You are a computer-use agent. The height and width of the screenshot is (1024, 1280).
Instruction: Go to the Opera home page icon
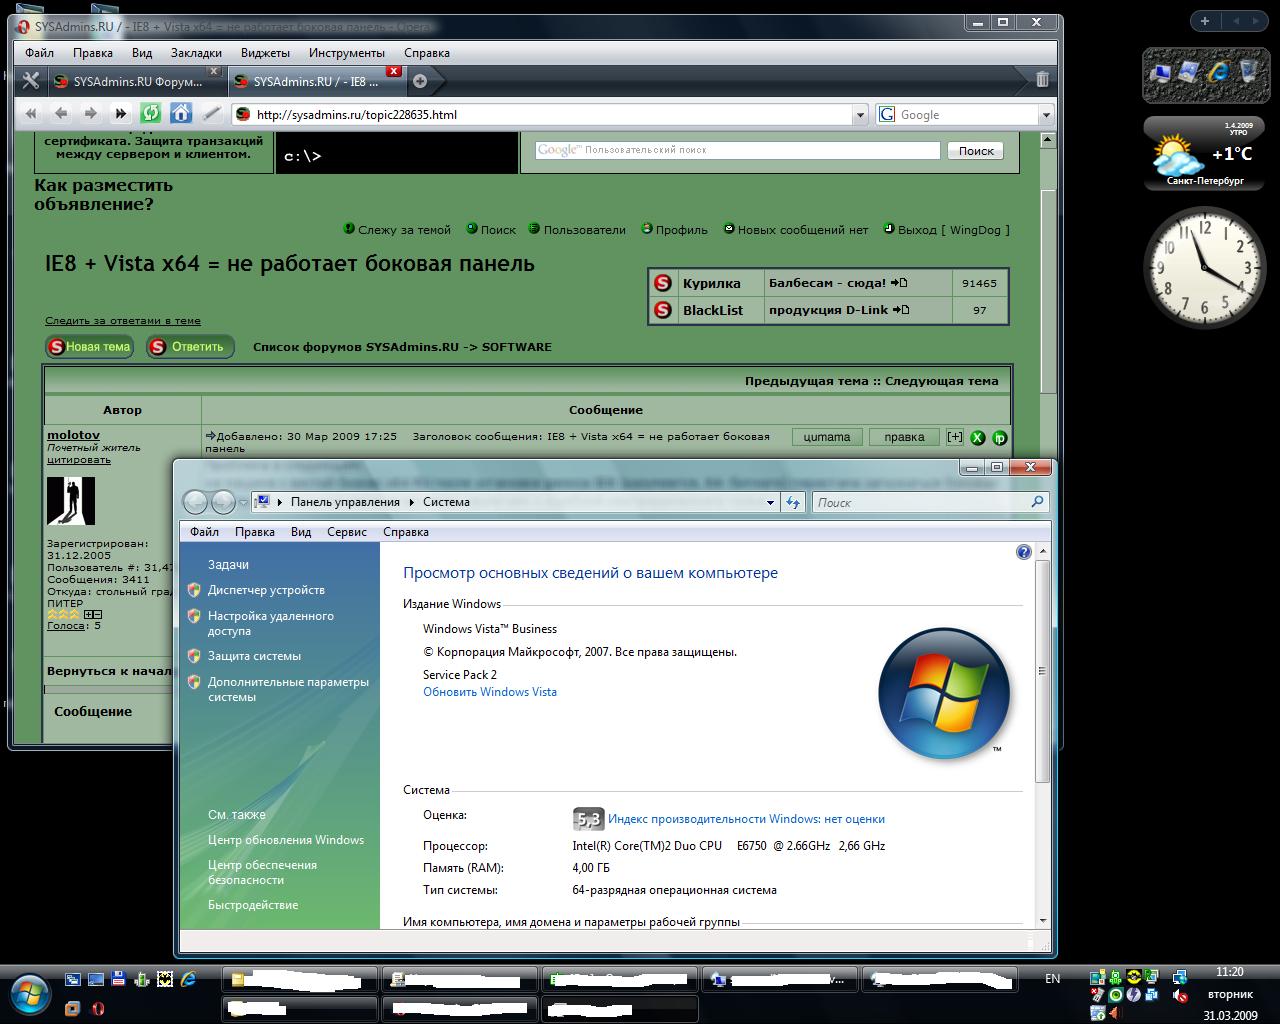pos(181,113)
